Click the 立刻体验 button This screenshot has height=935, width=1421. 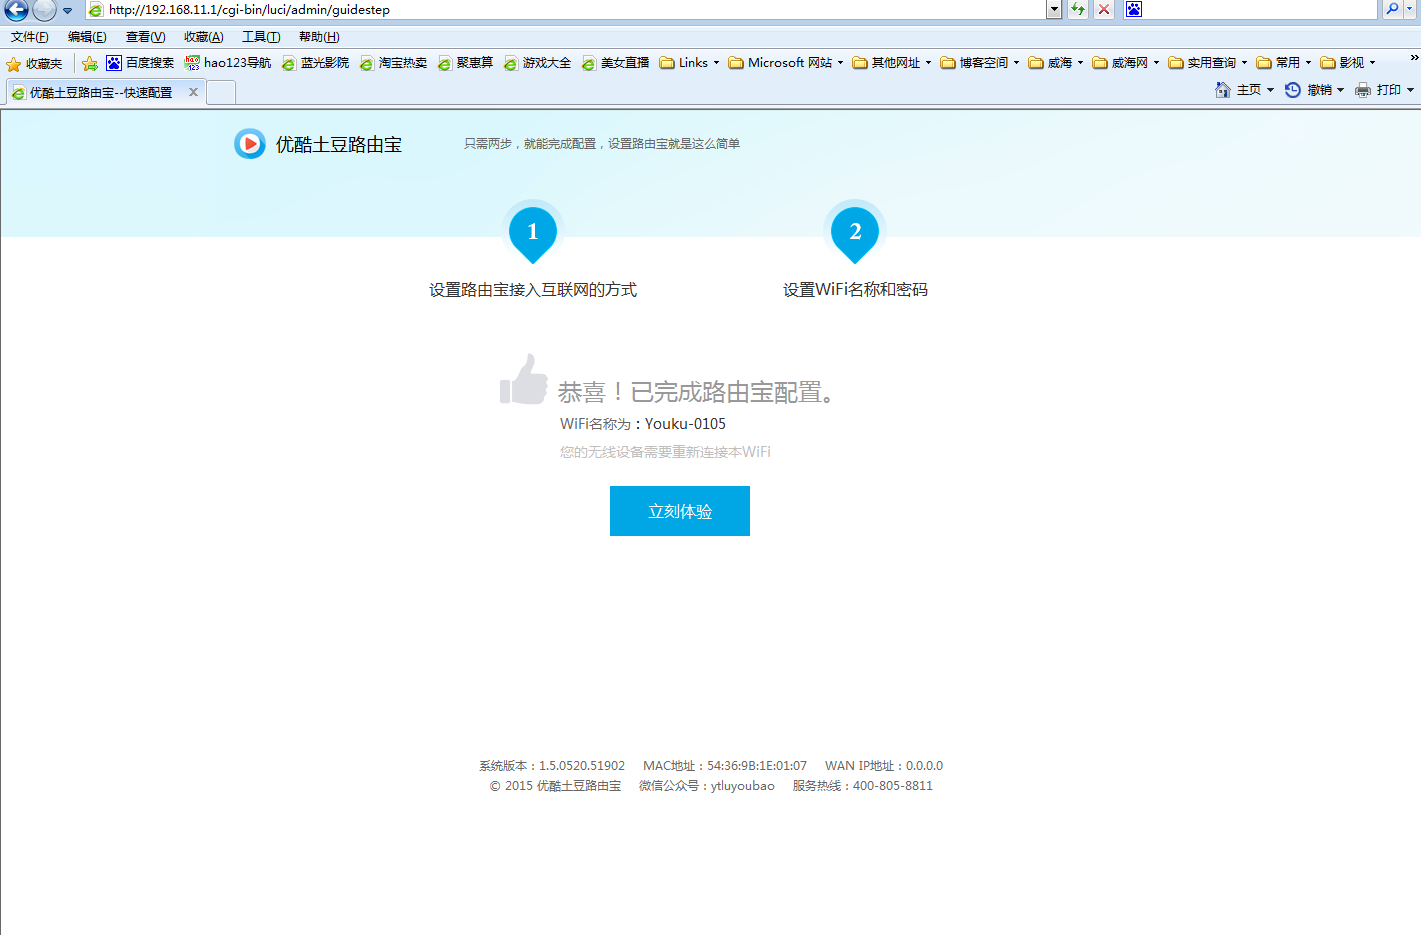680,511
